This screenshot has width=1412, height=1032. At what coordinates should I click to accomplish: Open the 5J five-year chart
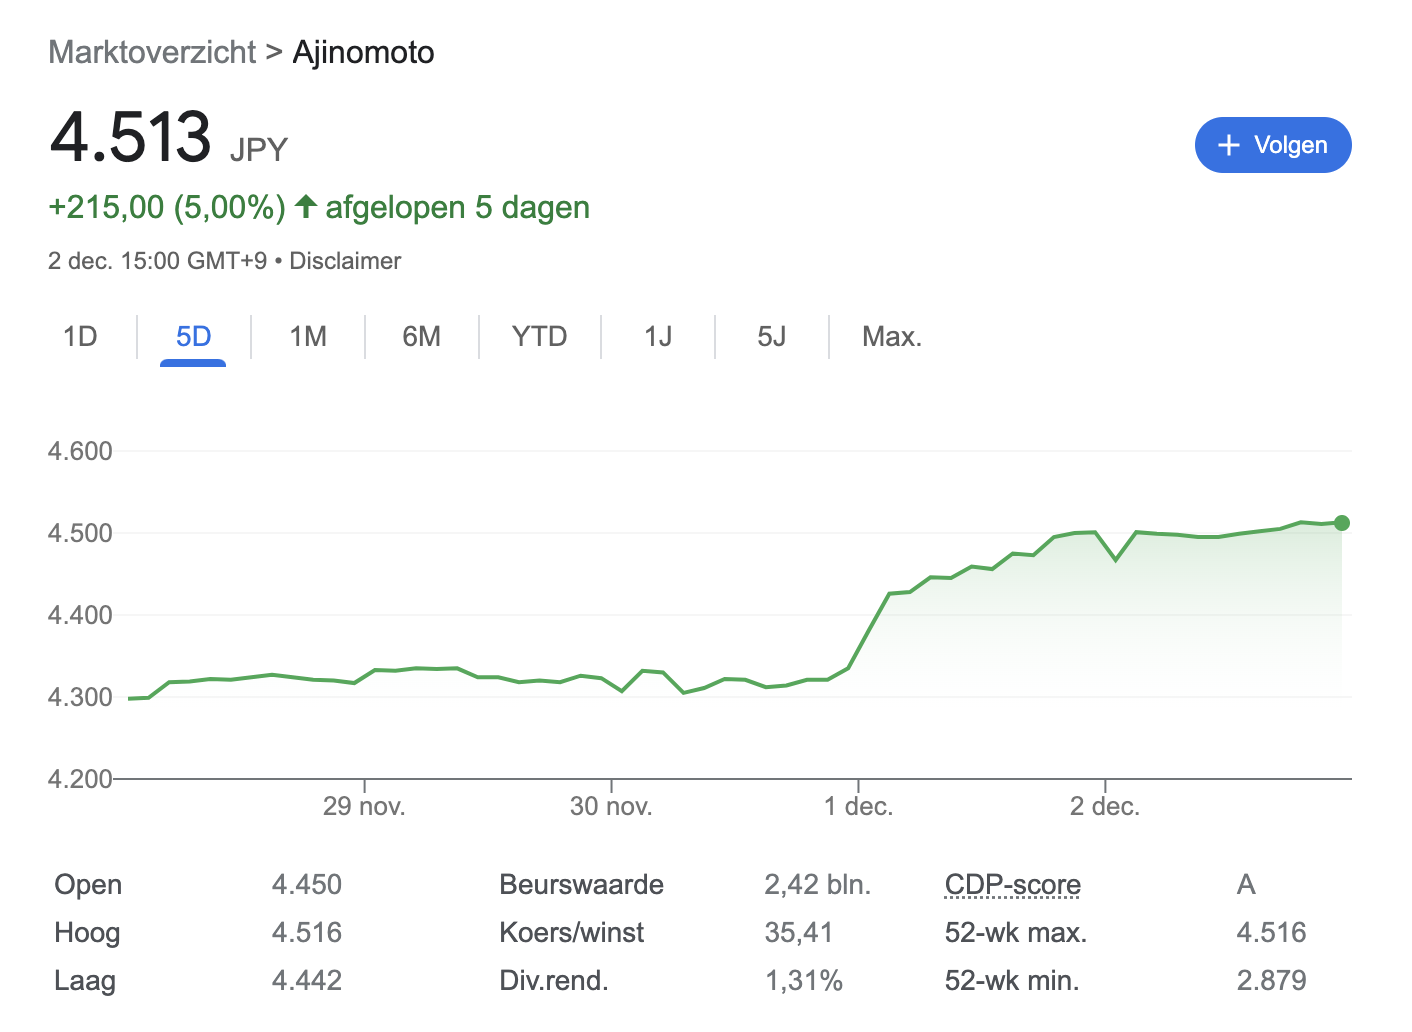[771, 336]
